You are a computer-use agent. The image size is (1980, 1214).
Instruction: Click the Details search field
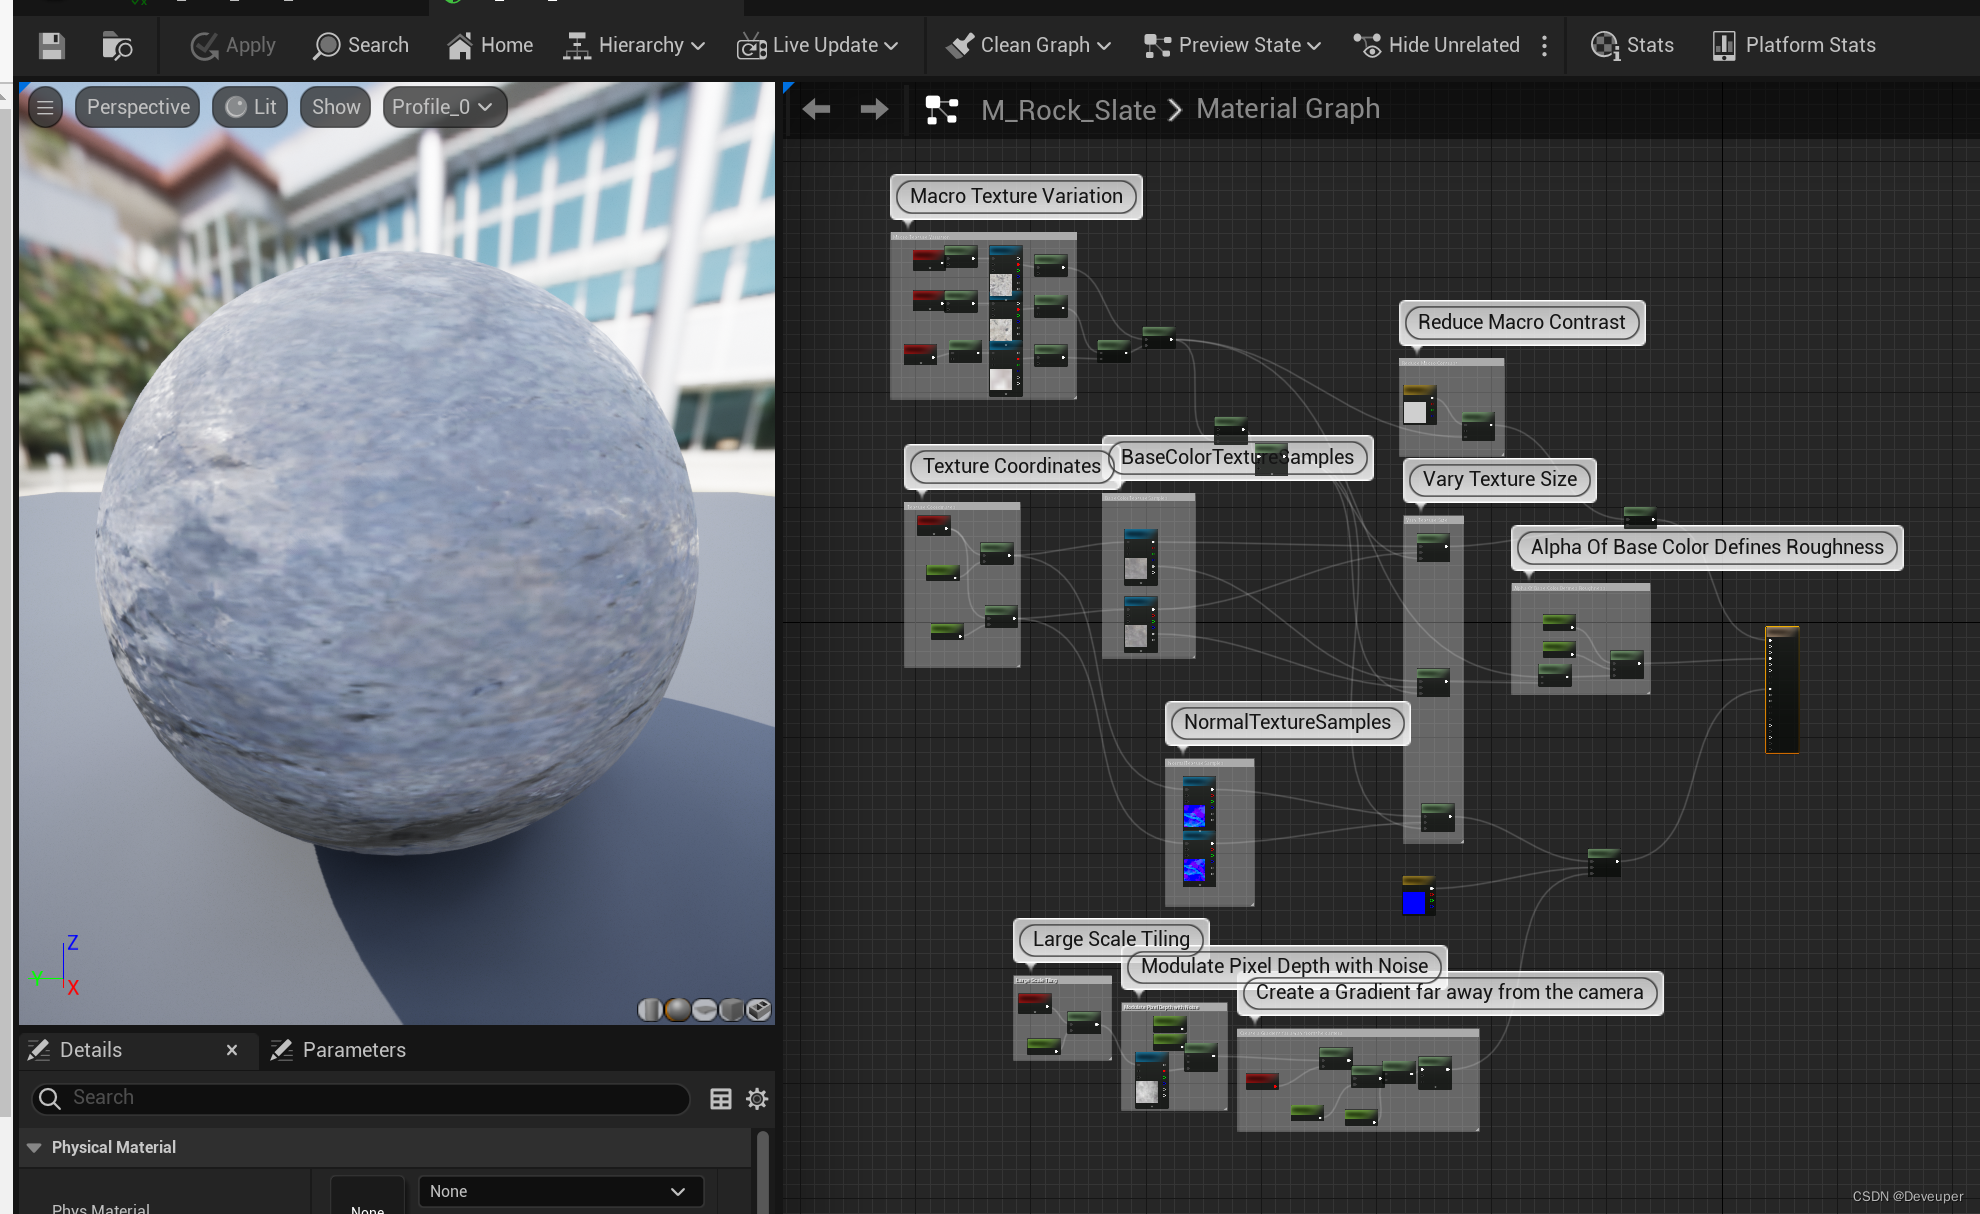pyautogui.click(x=360, y=1098)
